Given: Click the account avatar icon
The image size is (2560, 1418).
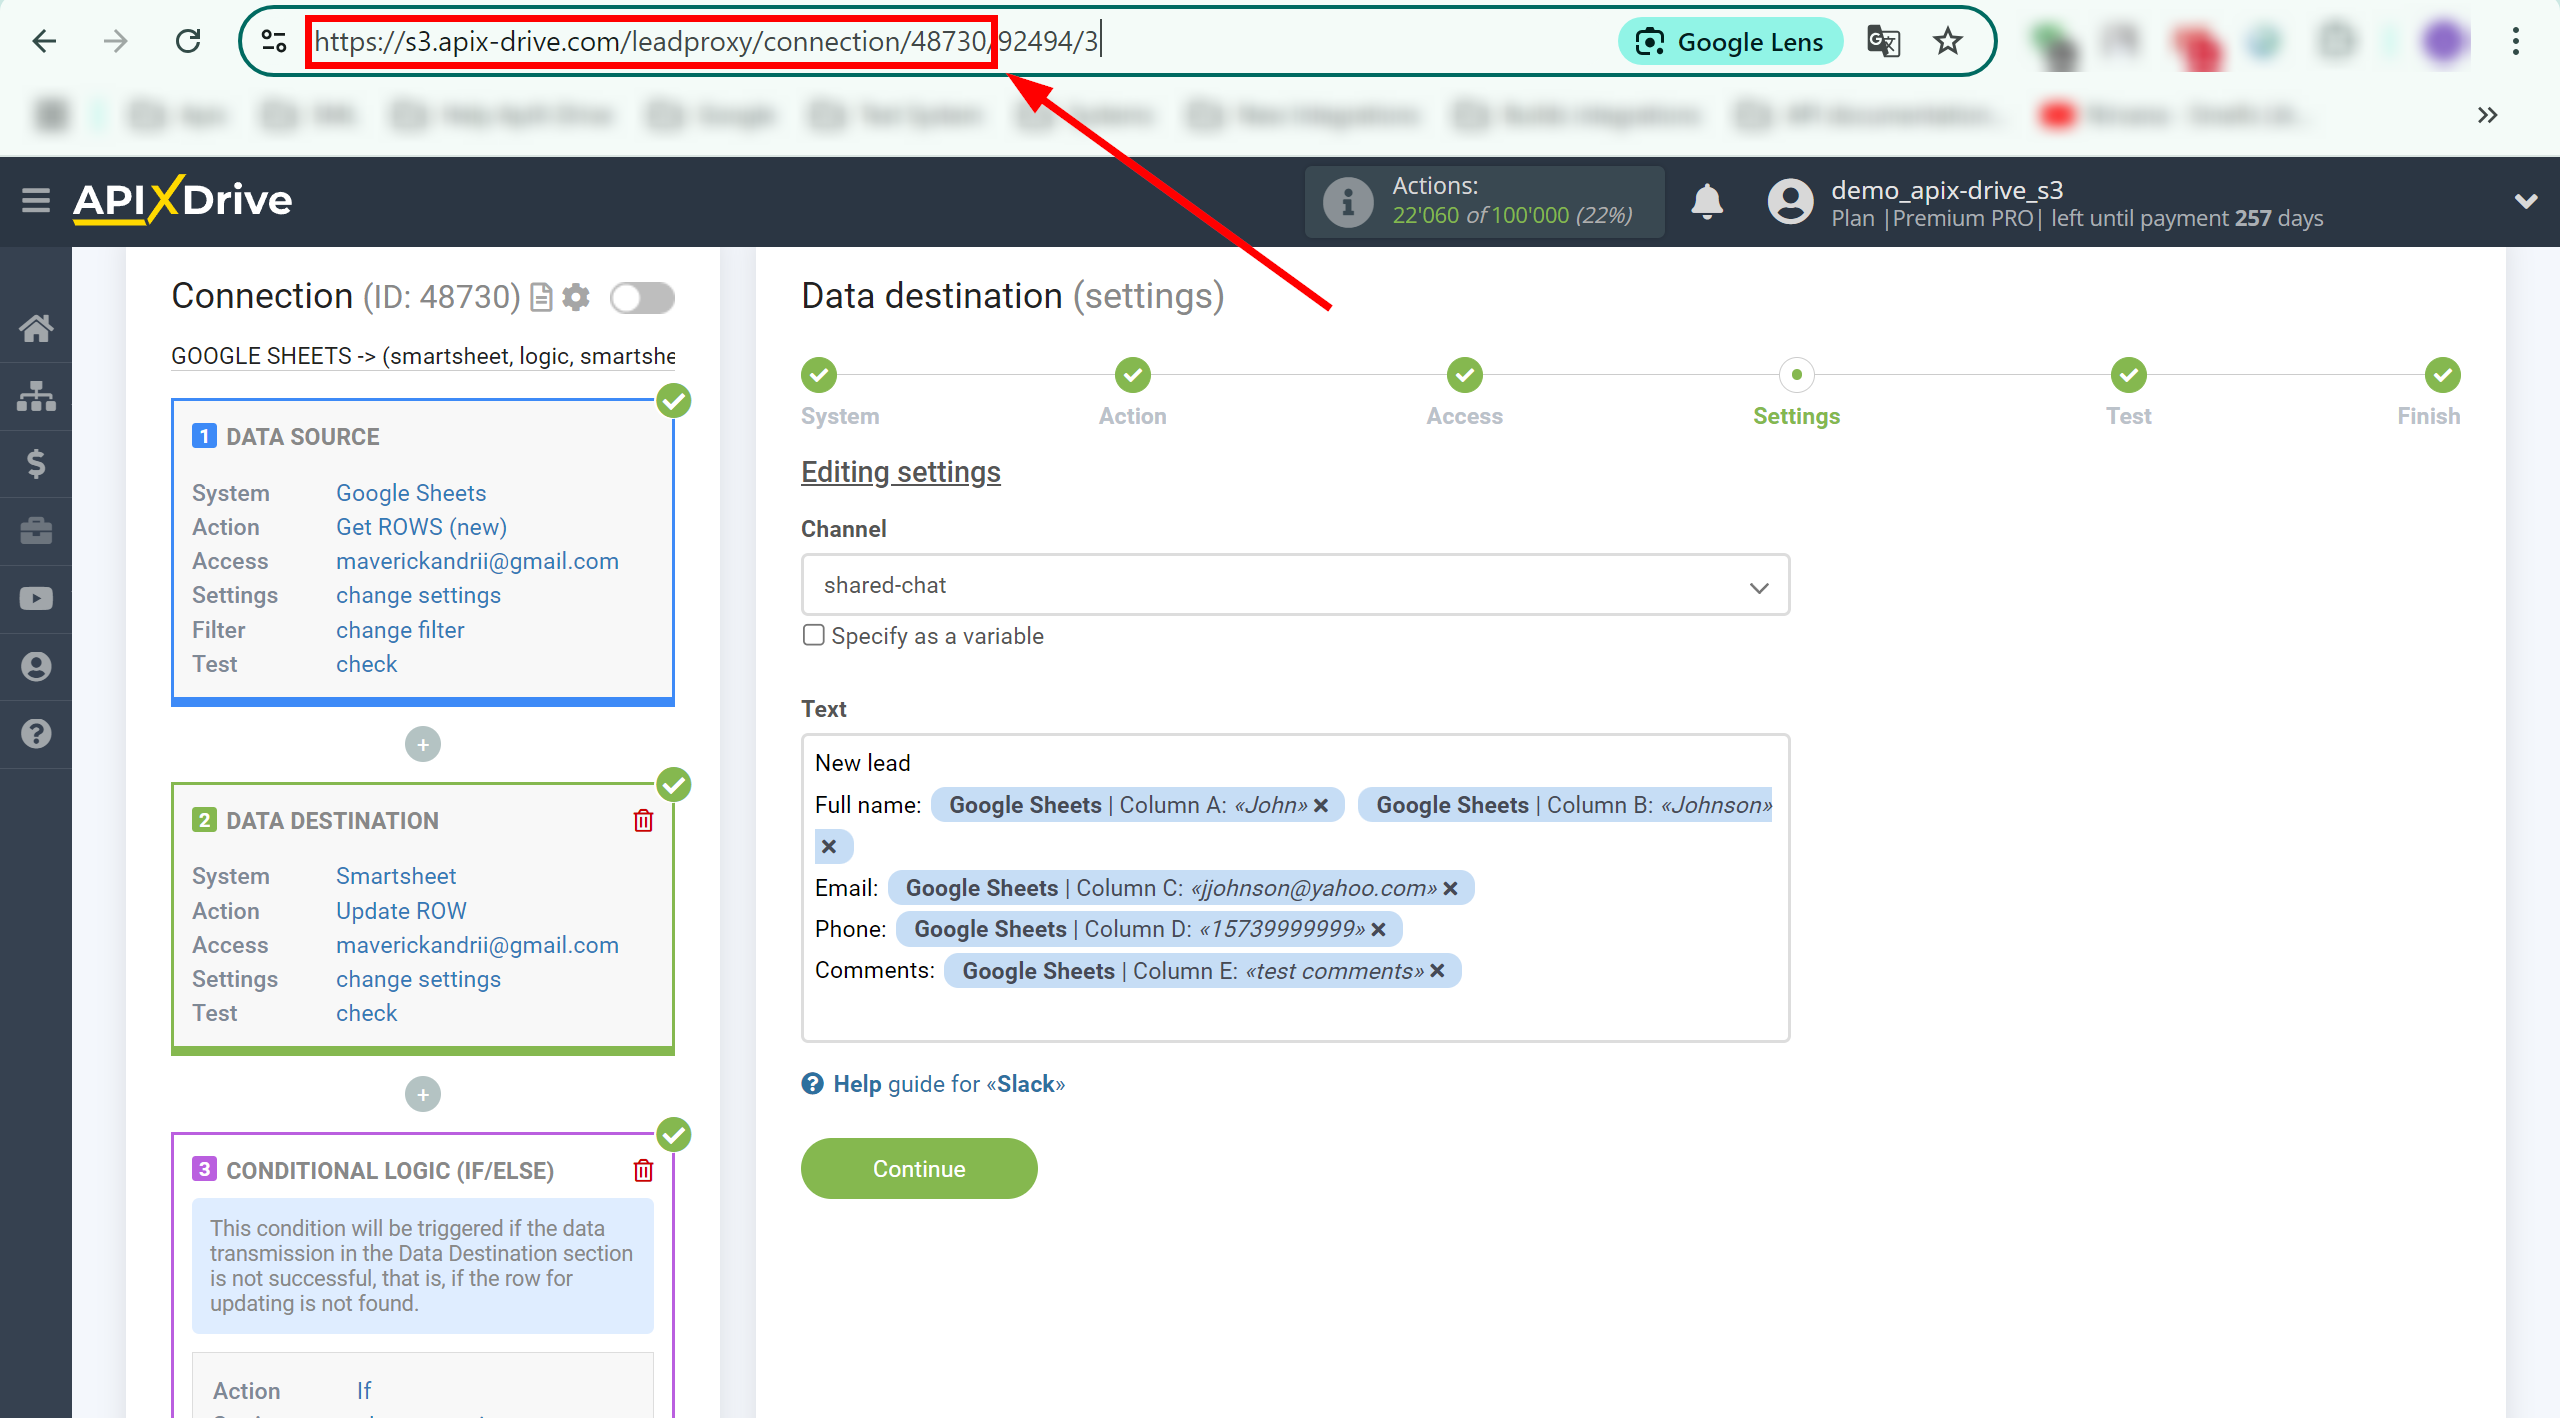Looking at the screenshot, I should (x=1790, y=201).
